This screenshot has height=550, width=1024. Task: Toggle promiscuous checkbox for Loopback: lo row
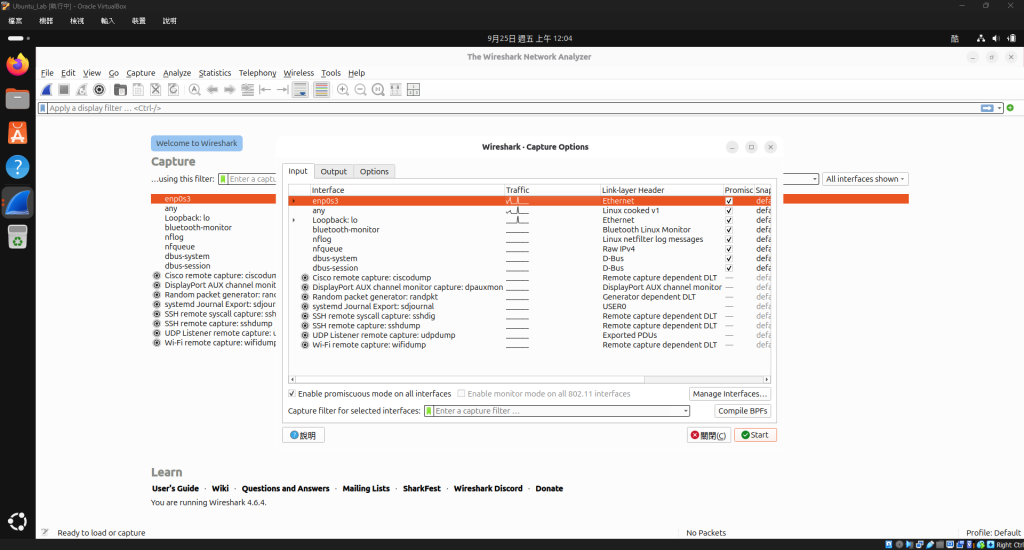[x=729, y=220]
